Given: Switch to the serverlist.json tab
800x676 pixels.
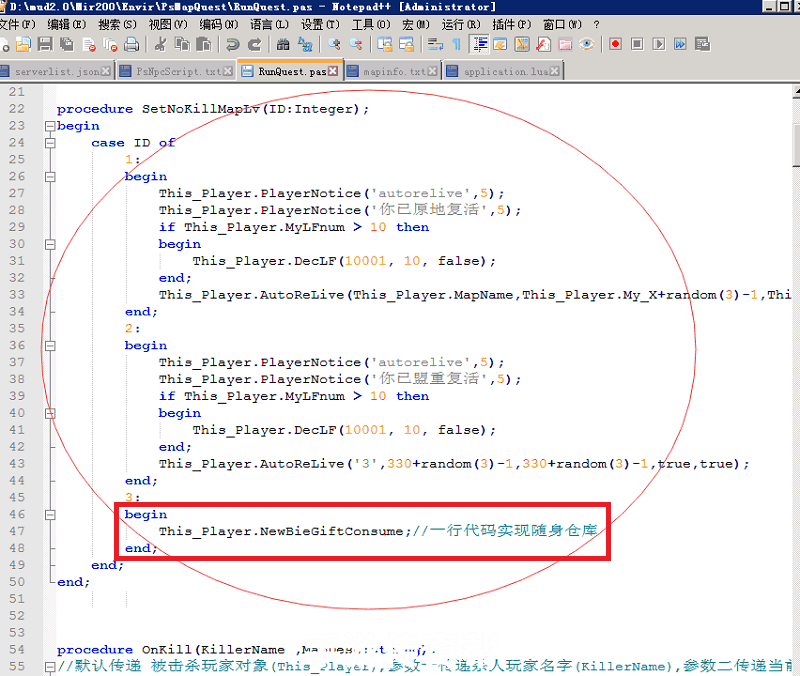Looking at the screenshot, I should pyautogui.click(x=56, y=71).
